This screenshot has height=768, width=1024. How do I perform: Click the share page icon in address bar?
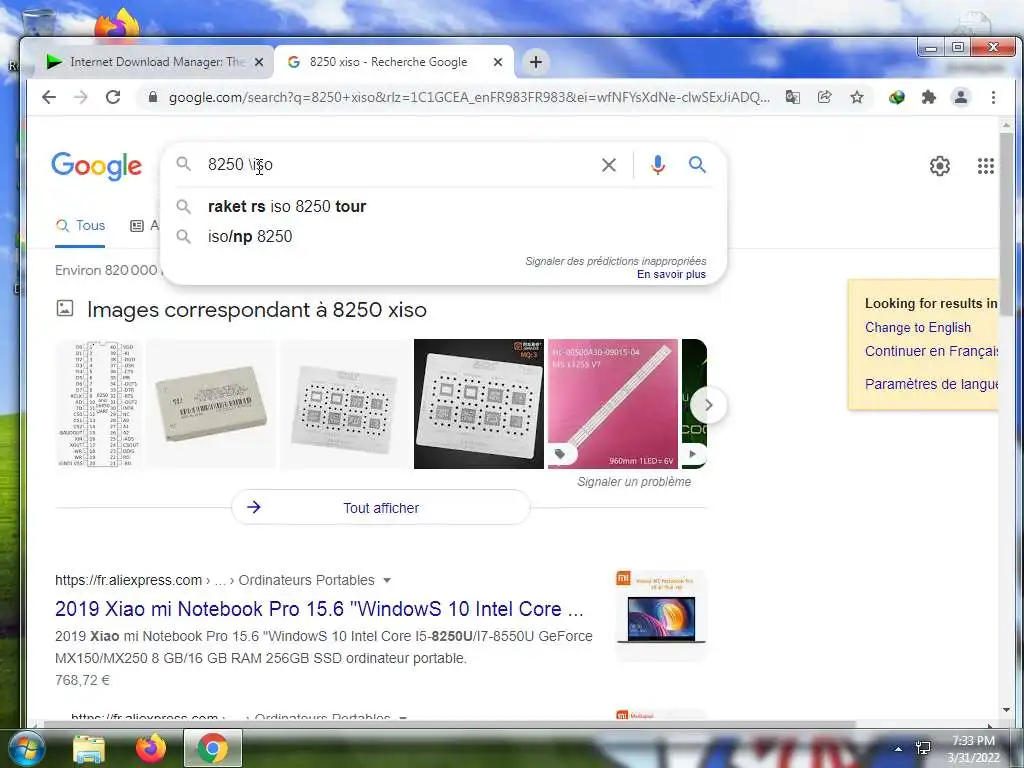825,97
